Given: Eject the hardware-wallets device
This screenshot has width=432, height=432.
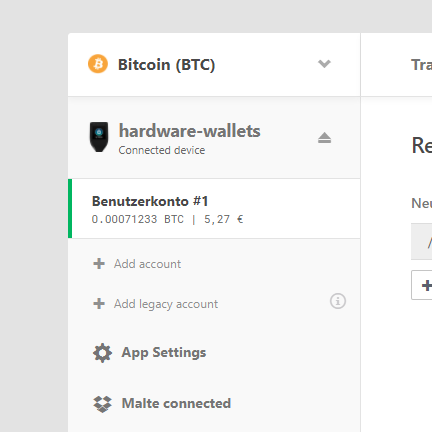Looking at the screenshot, I should pos(324,138).
